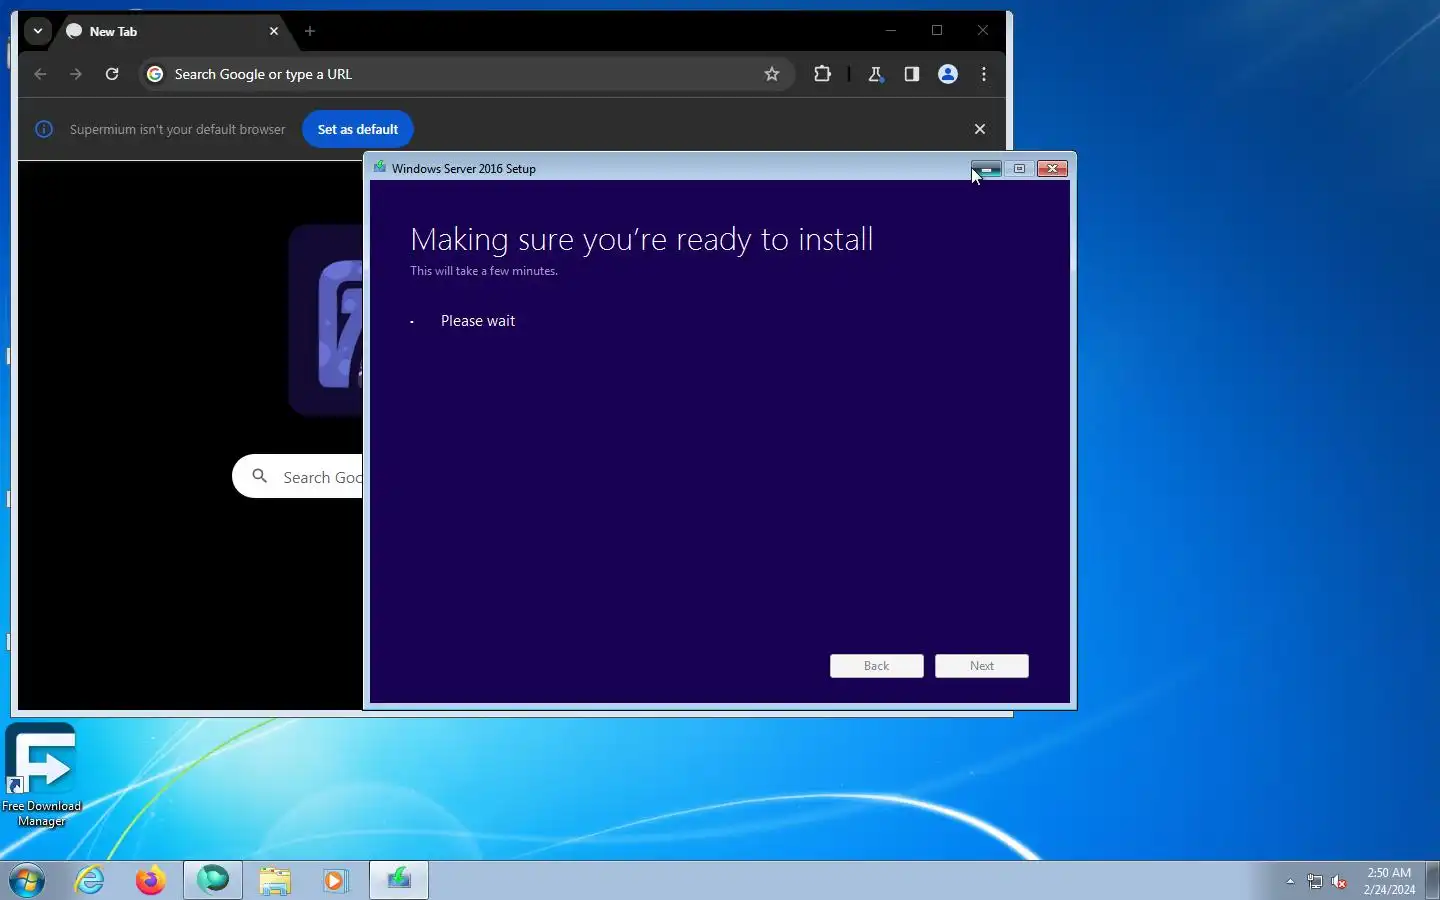
Task: Launch Firefox from taskbar
Action: [x=151, y=881]
